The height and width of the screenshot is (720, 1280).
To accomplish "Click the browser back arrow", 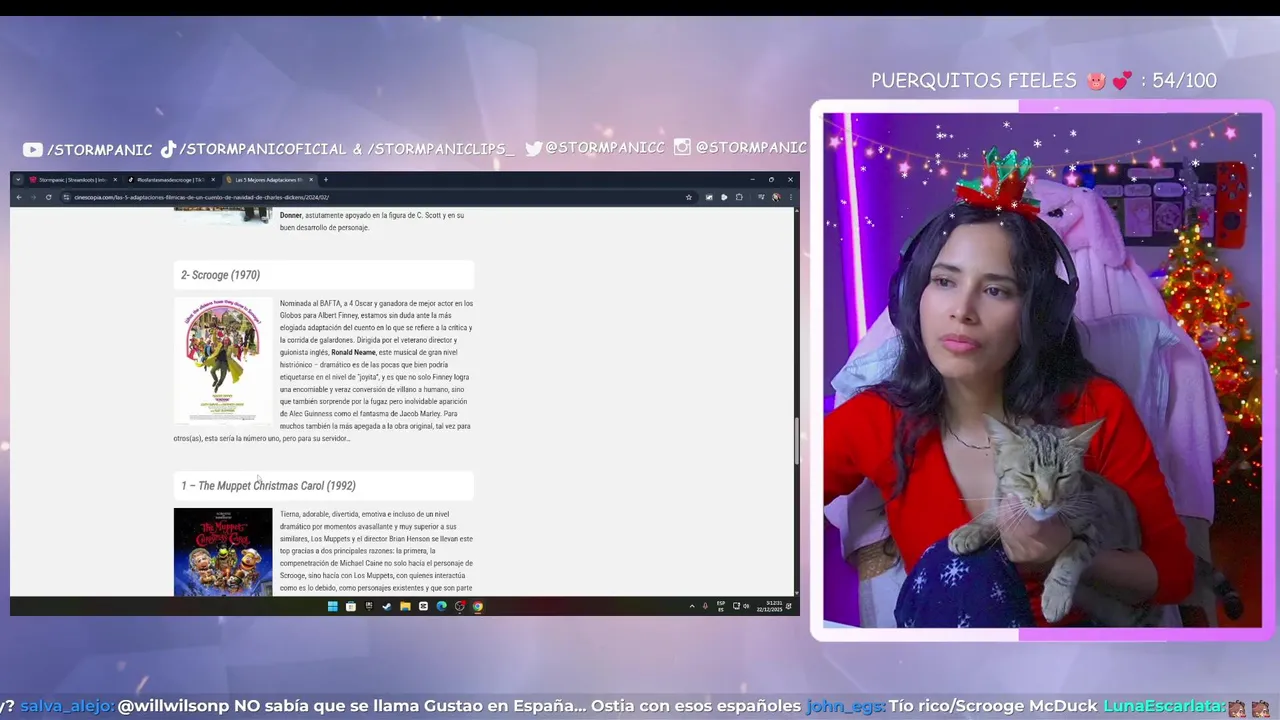I will [19, 197].
